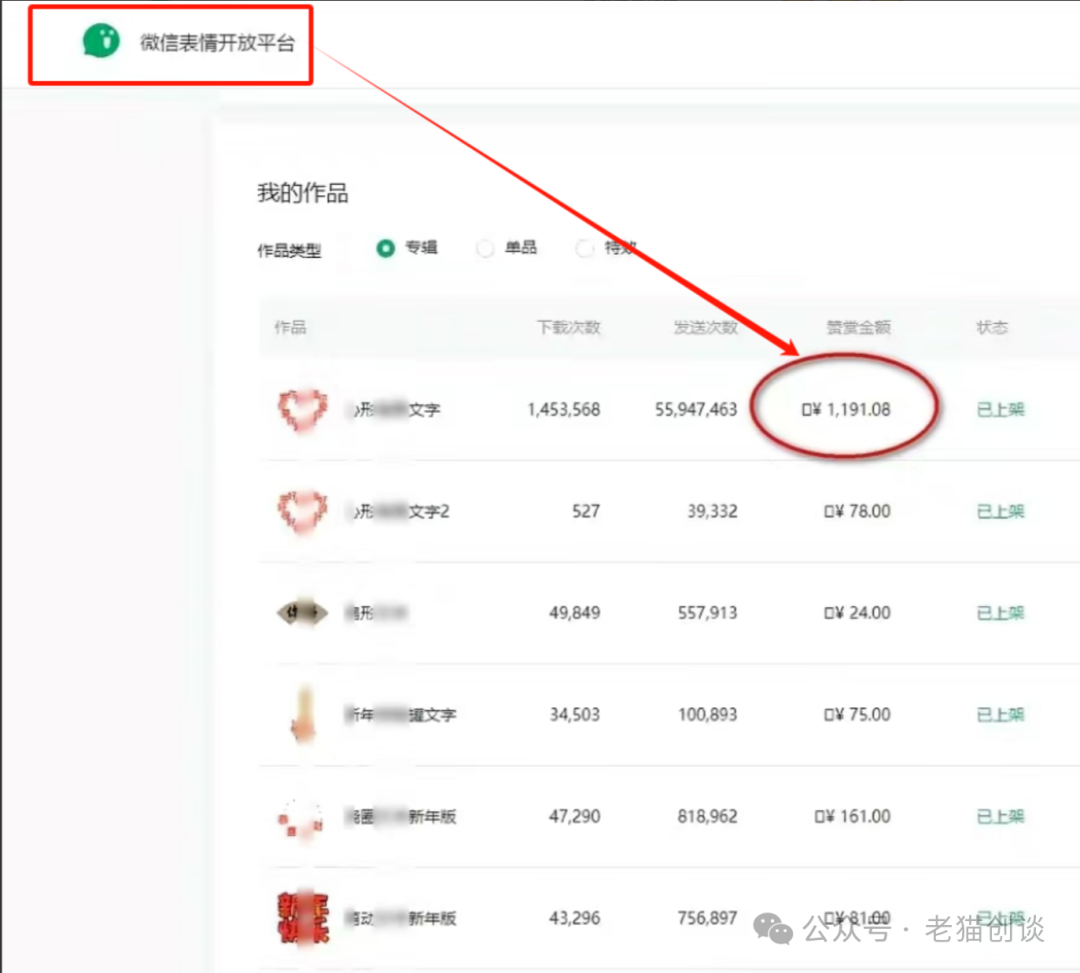Open the 微信表情开放平台 home title
Viewport: 1080px width, 973px height.
(217, 43)
